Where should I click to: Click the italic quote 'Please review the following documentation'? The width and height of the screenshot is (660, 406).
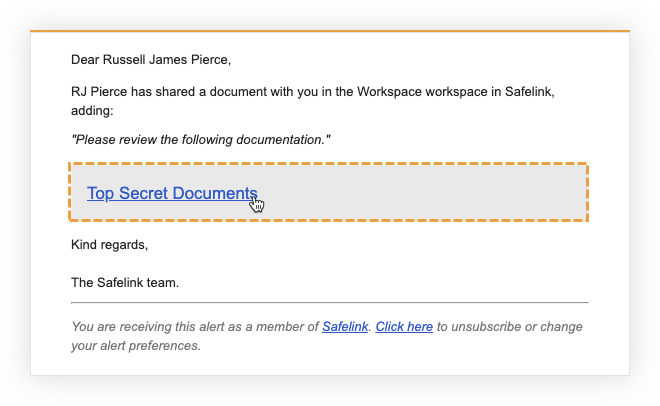[201, 140]
